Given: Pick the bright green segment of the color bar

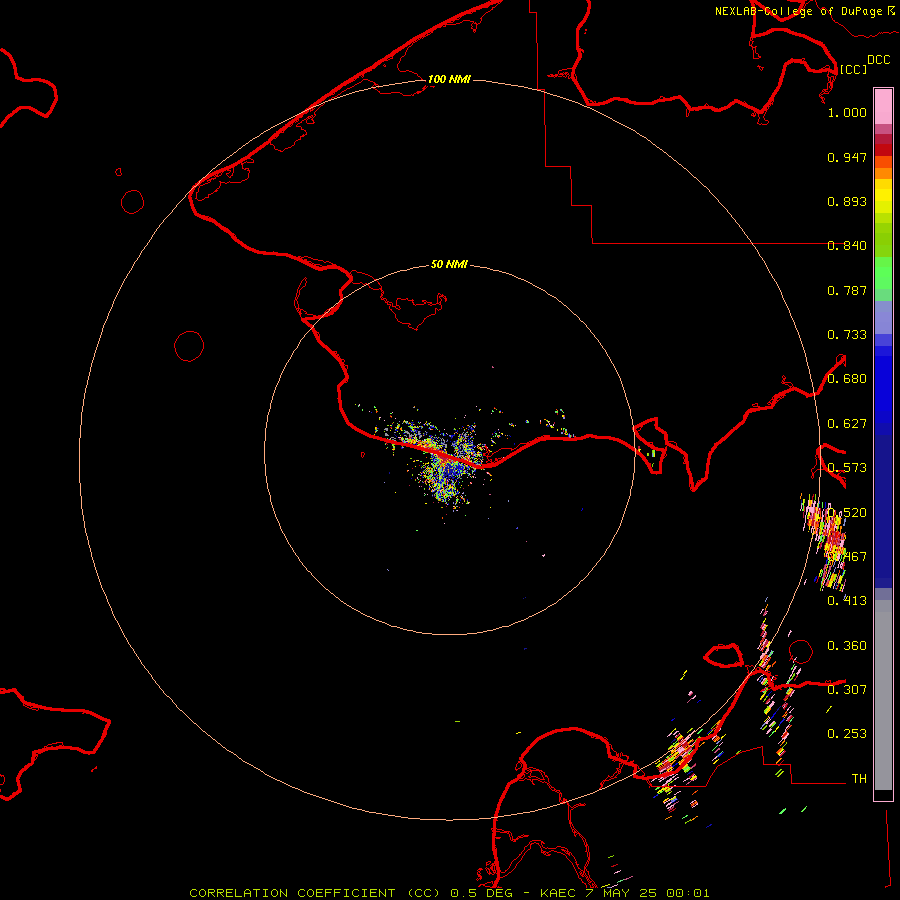Looking at the screenshot, I should tap(883, 273).
